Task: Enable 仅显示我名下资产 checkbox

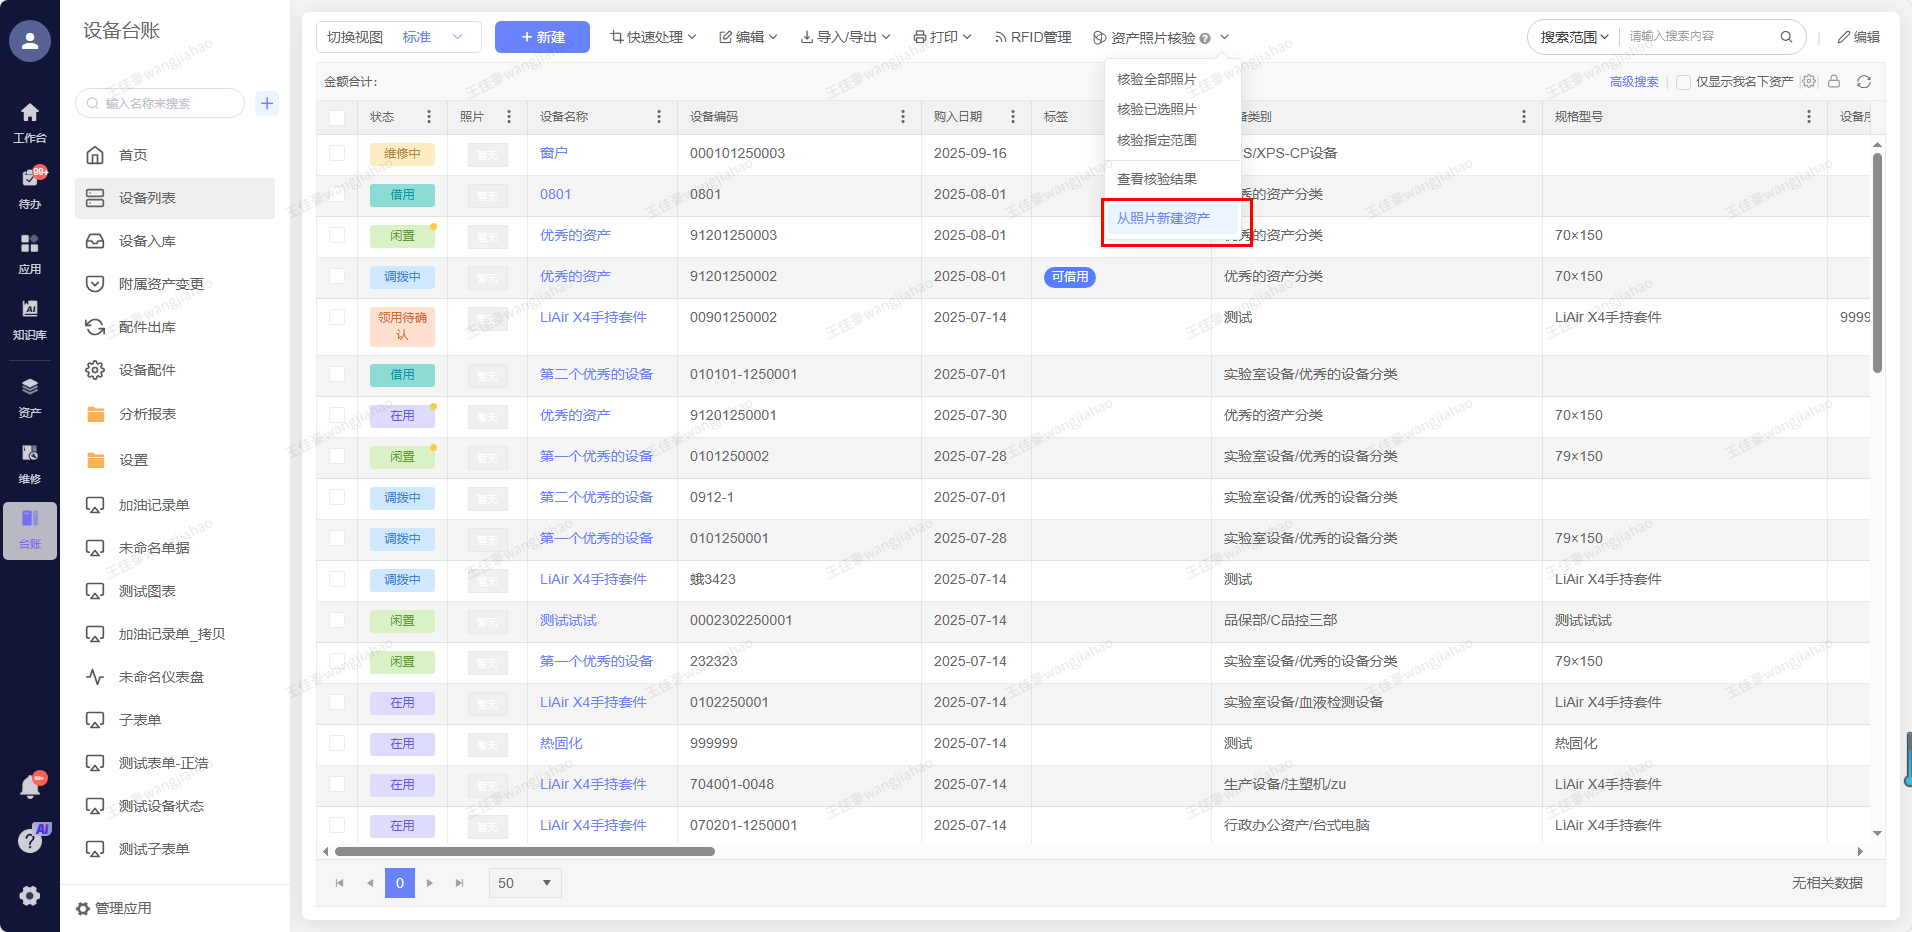Action: pos(1683,82)
